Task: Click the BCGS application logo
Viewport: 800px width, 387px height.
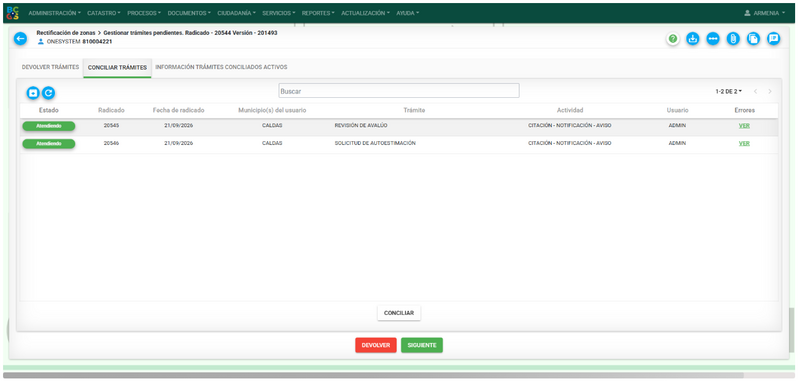Action: coord(13,13)
